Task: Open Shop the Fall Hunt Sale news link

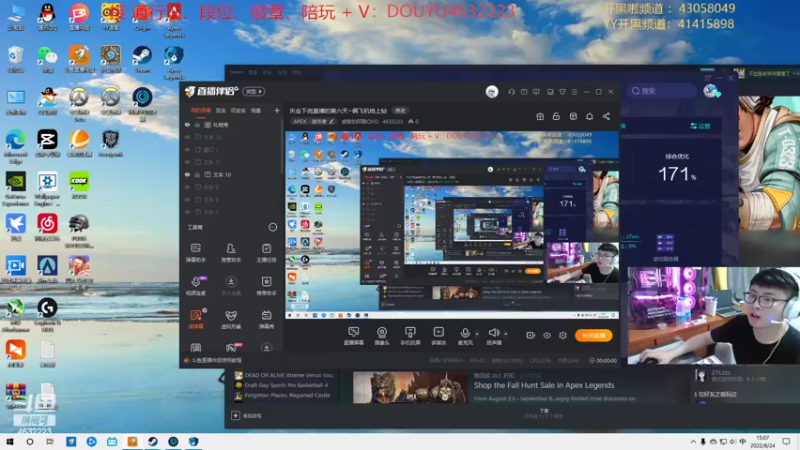Action: [x=543, y=385]
